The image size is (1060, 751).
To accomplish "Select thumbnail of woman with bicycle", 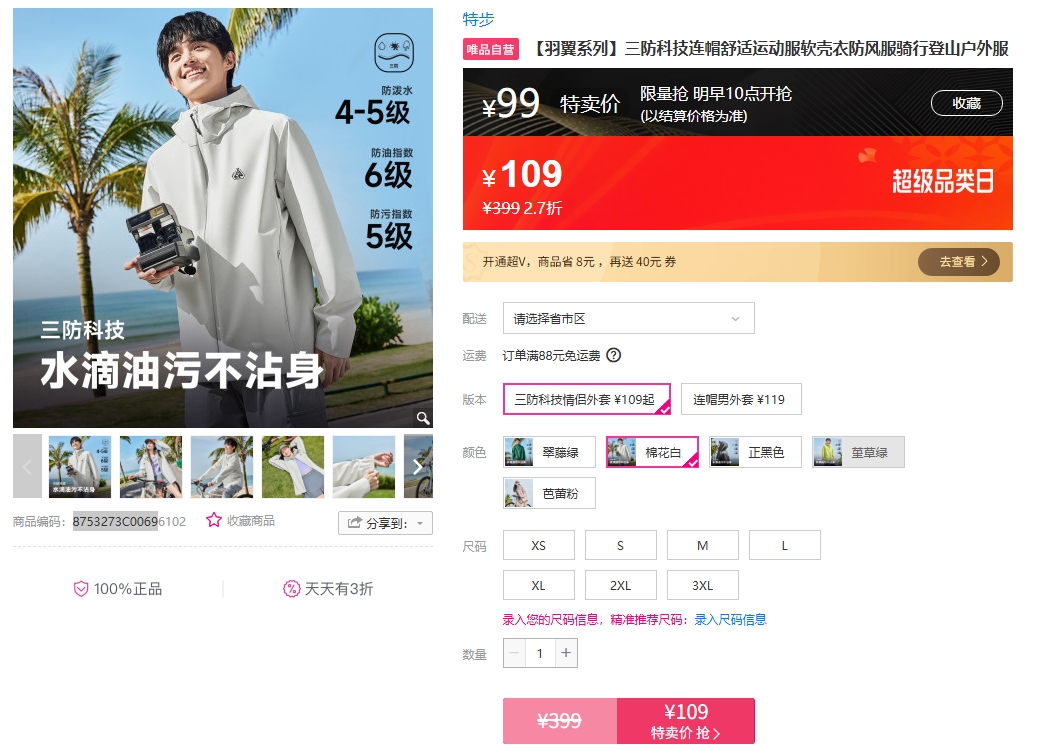I will click(x=151, y=466).
